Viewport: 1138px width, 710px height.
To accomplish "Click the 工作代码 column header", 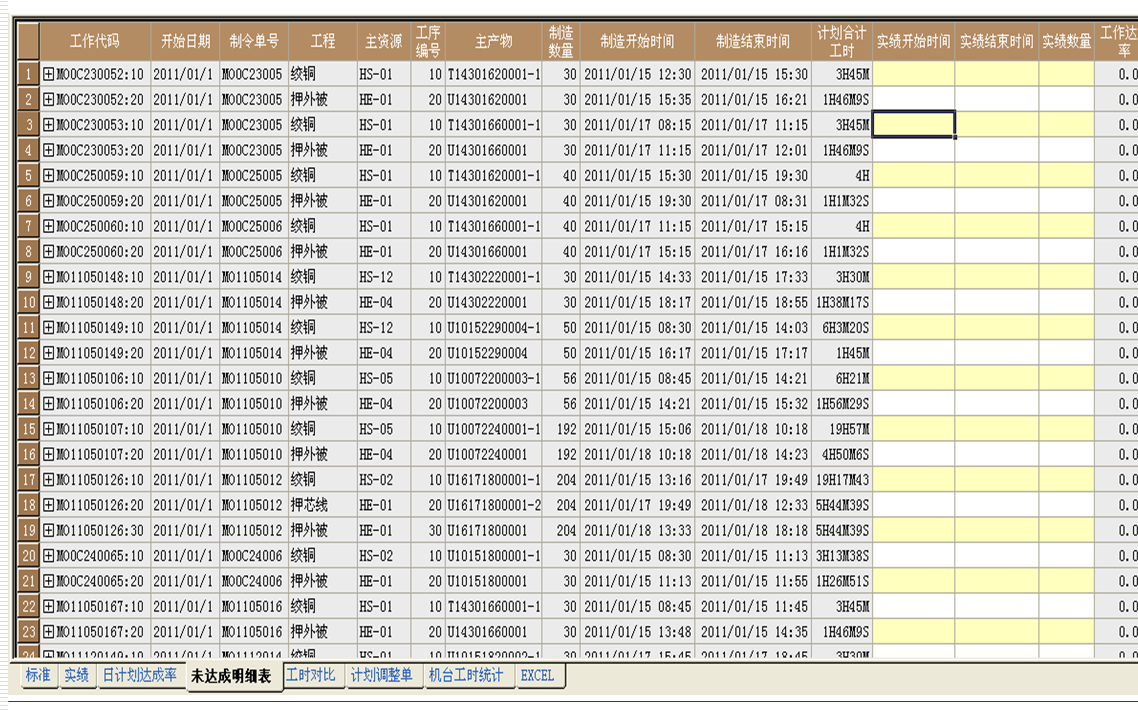I will 95,41.
